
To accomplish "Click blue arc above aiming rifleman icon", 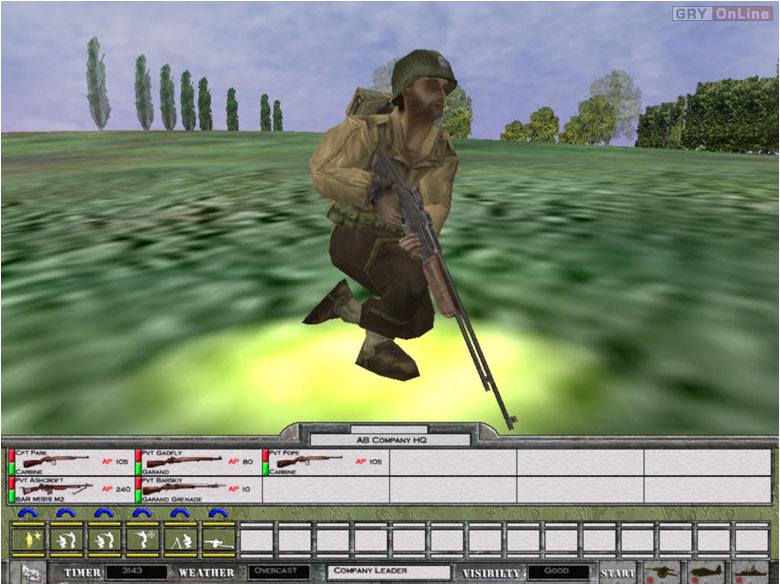I will click(x=142, y=513).
